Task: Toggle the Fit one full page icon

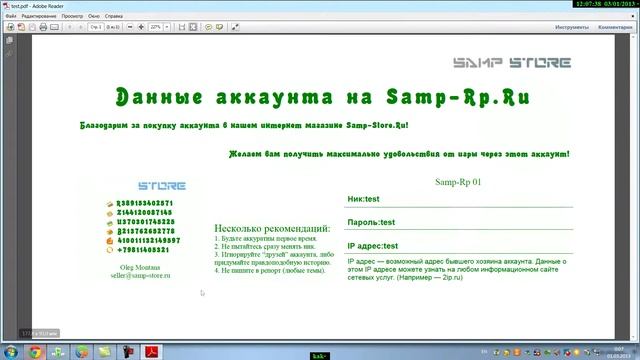Action: pos(193,27)
